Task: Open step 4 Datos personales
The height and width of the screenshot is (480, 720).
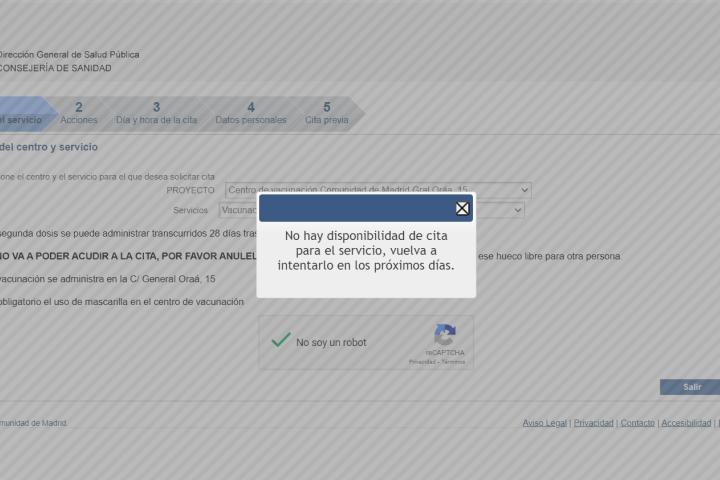Action: click(x=250, y=113)
